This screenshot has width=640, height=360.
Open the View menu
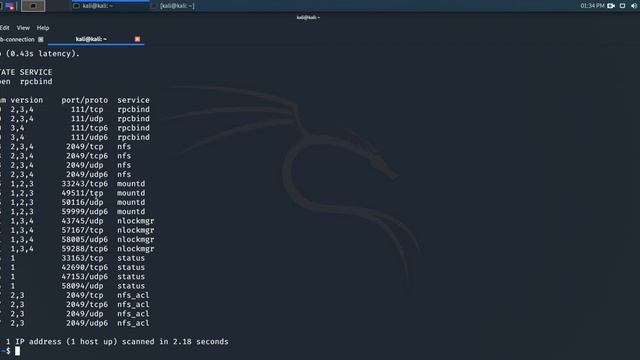coord(23,28)
